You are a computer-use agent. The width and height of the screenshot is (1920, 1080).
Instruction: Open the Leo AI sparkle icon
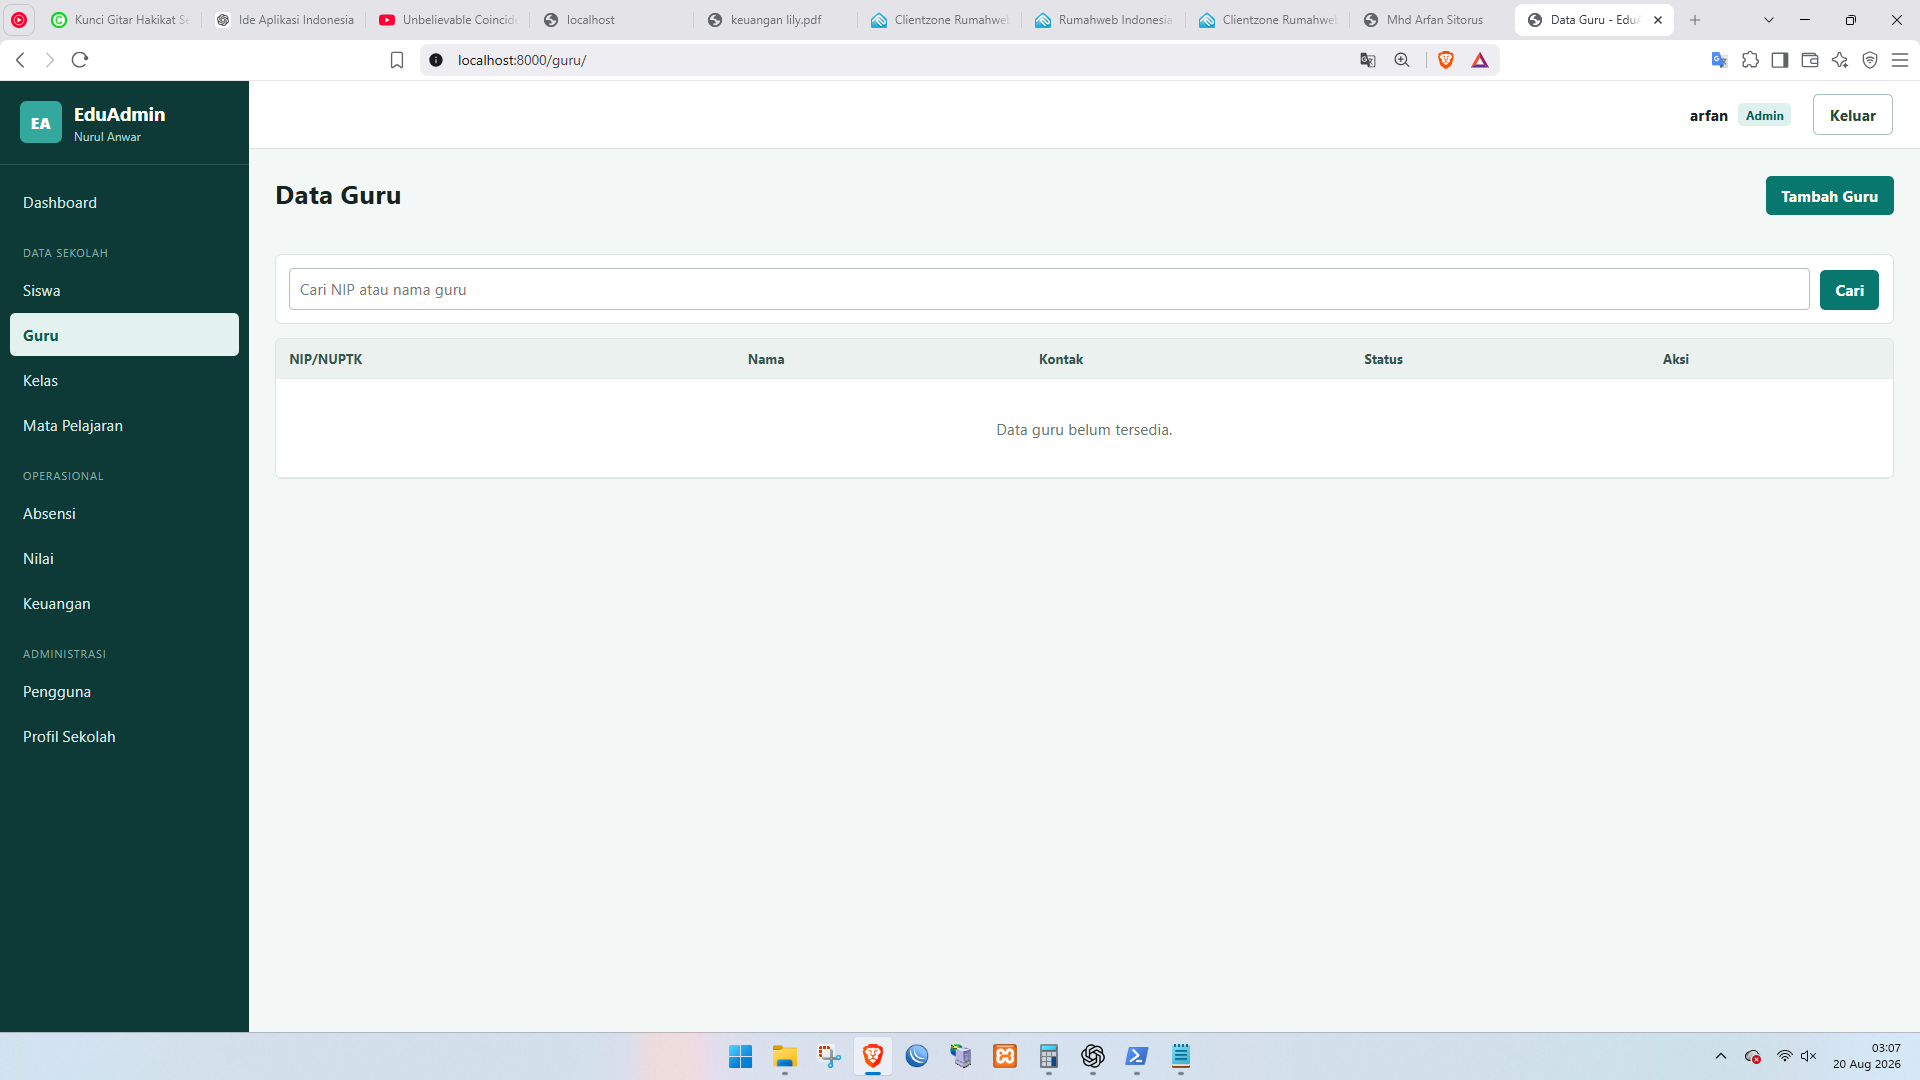pos(1840,60)
